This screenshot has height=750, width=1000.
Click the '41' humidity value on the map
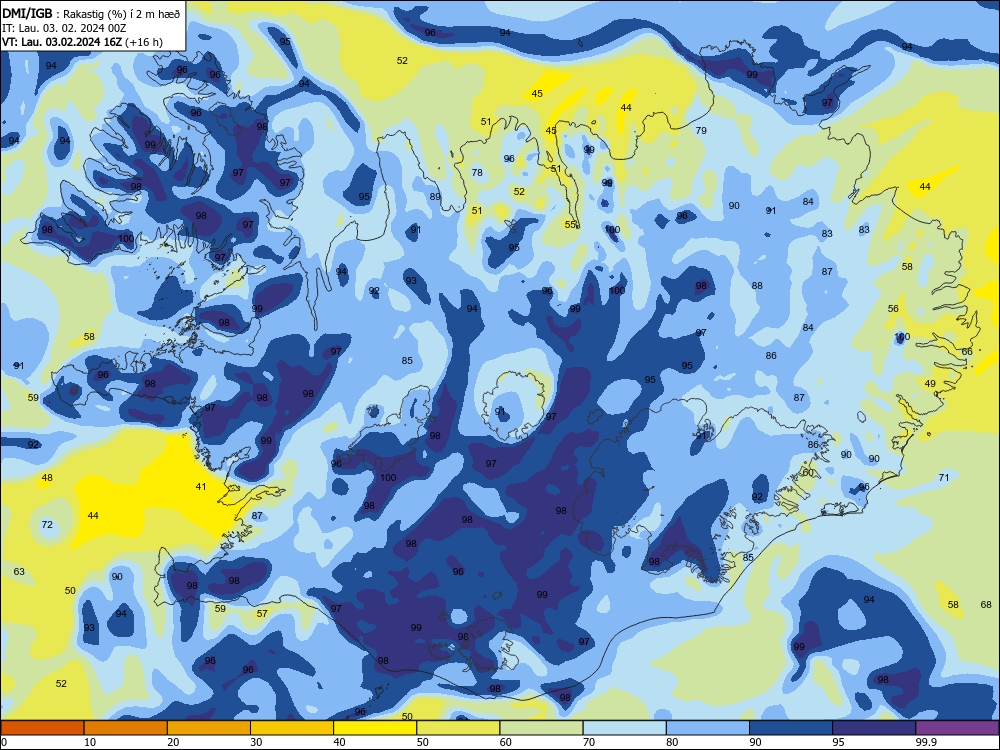[201, 487]
